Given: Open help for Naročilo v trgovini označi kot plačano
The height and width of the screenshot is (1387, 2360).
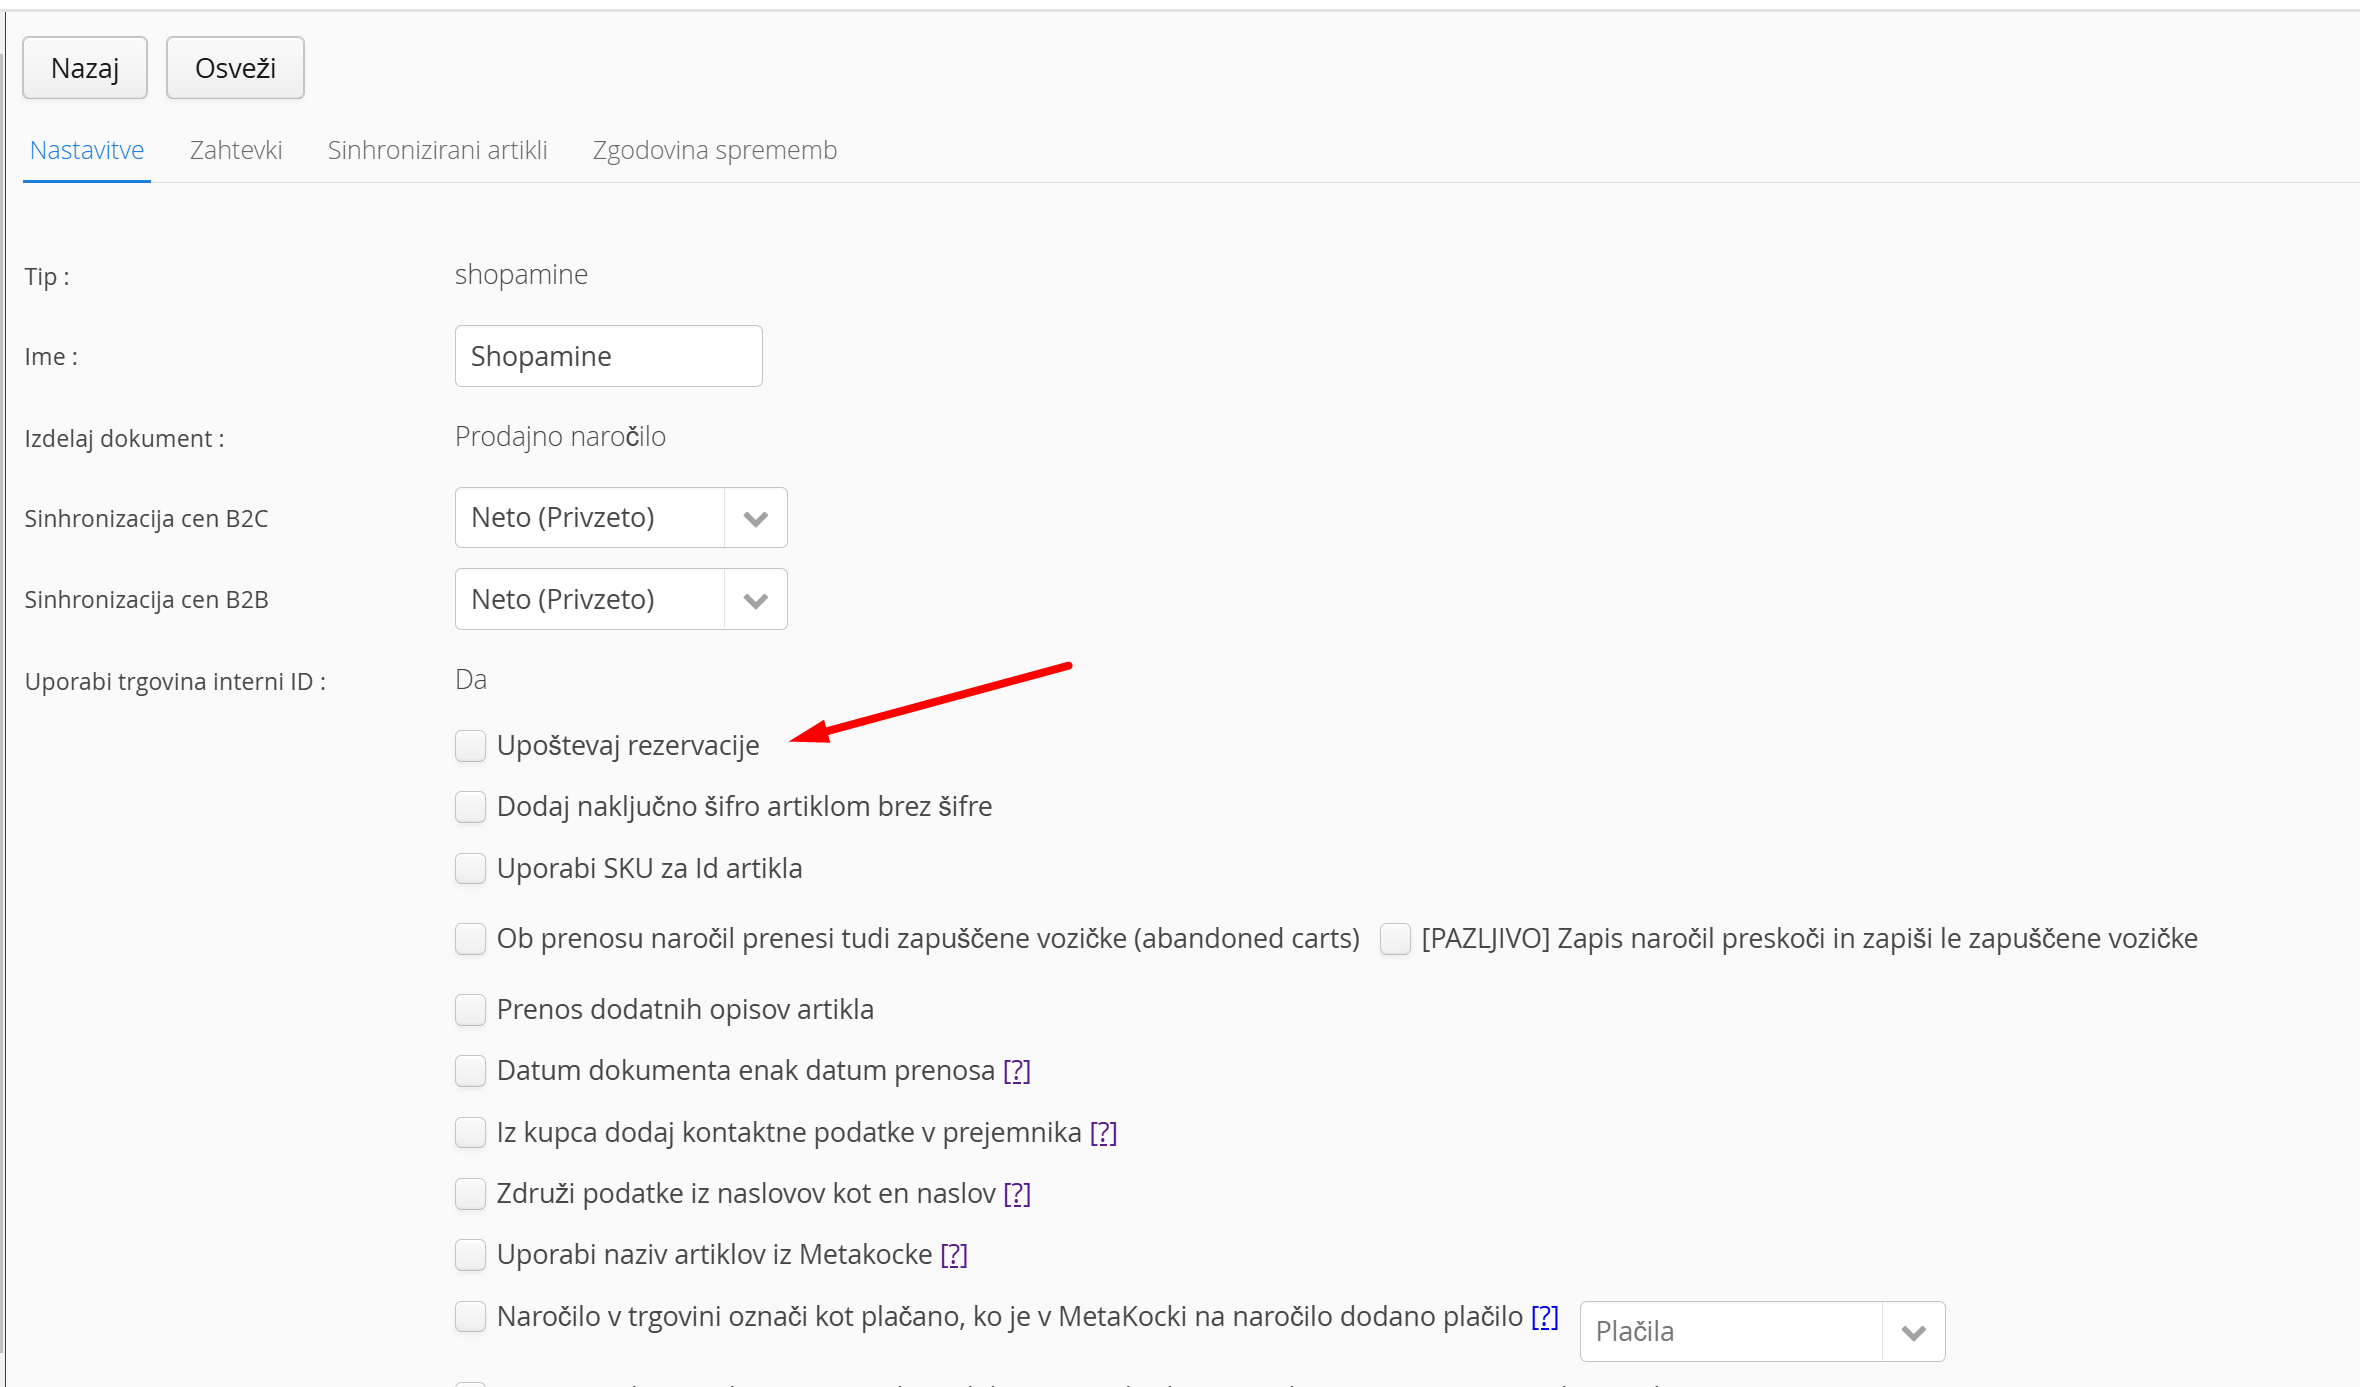Looking at the screenshot, I should (1544, 1317).
